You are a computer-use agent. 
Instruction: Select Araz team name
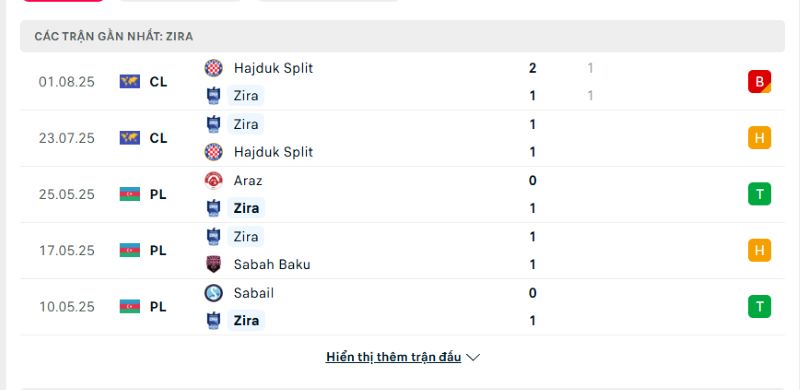point(247,181)
